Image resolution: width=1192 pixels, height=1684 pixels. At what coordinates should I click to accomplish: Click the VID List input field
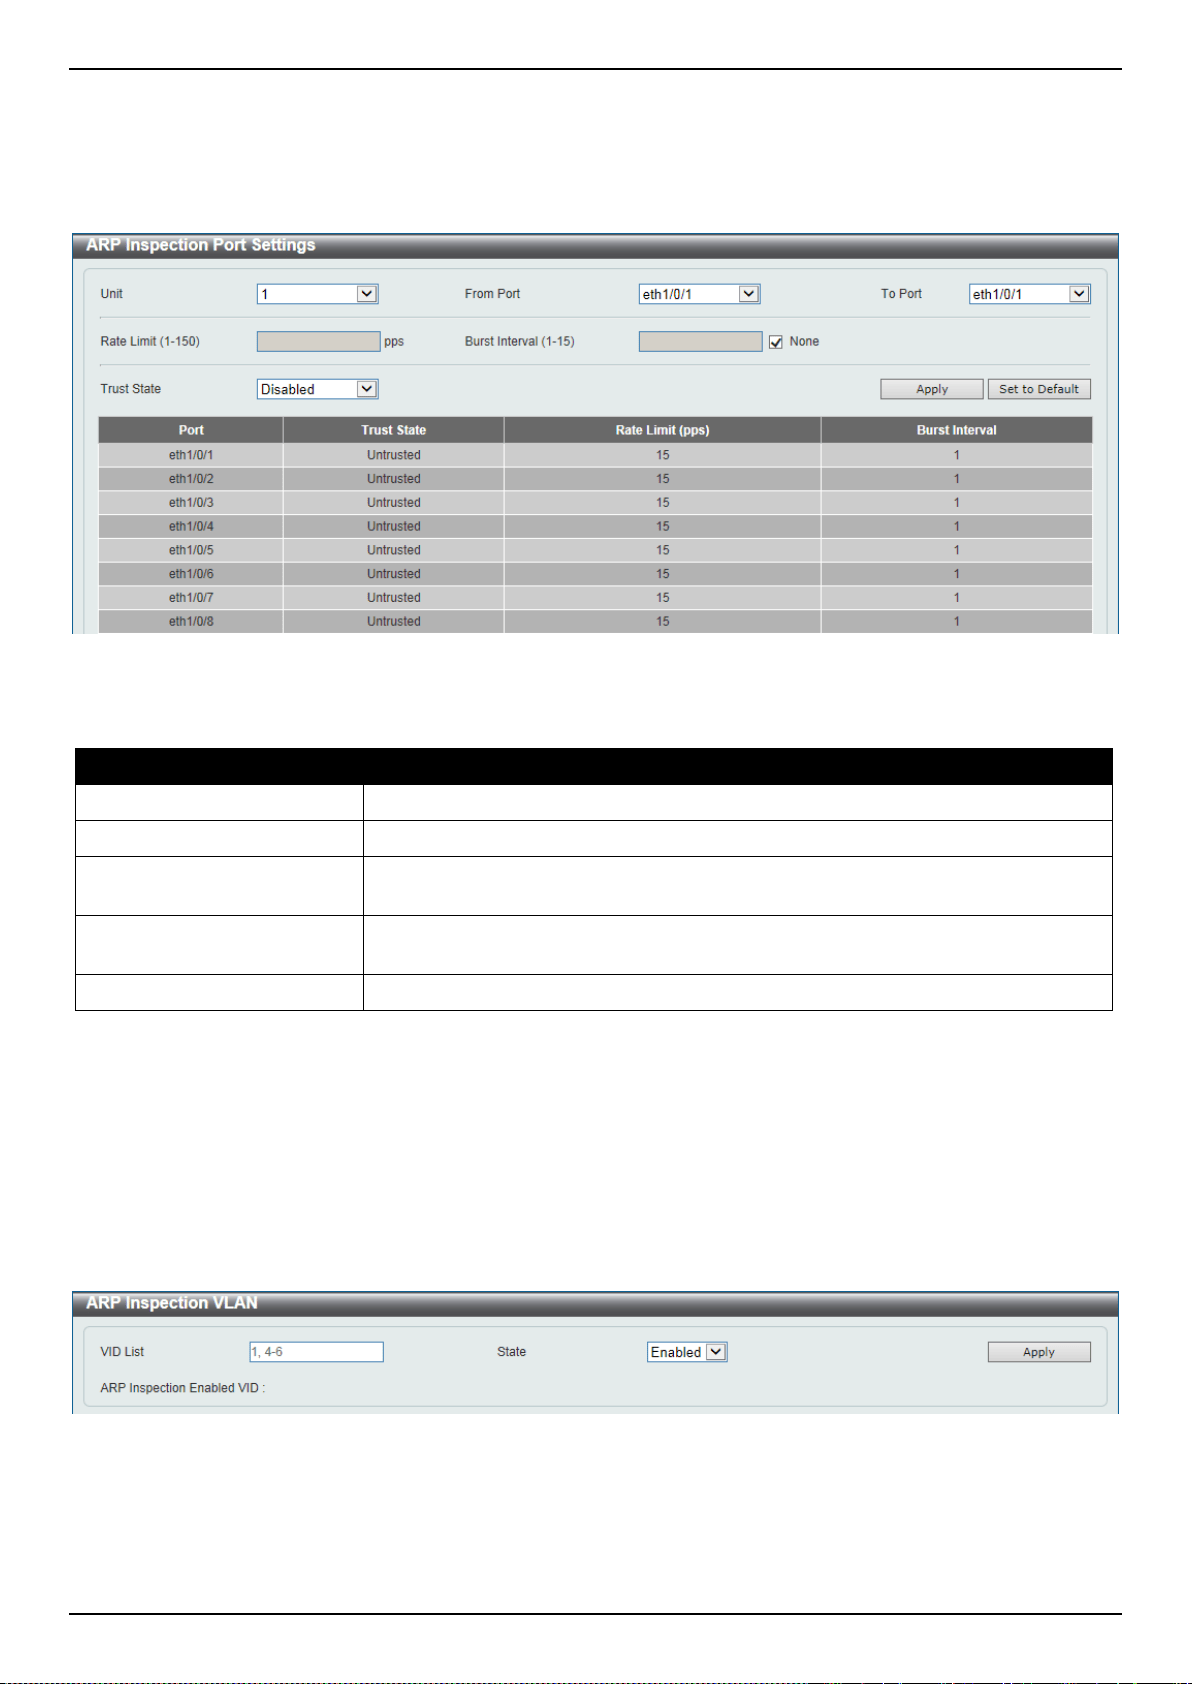[x=316, y=1352]
